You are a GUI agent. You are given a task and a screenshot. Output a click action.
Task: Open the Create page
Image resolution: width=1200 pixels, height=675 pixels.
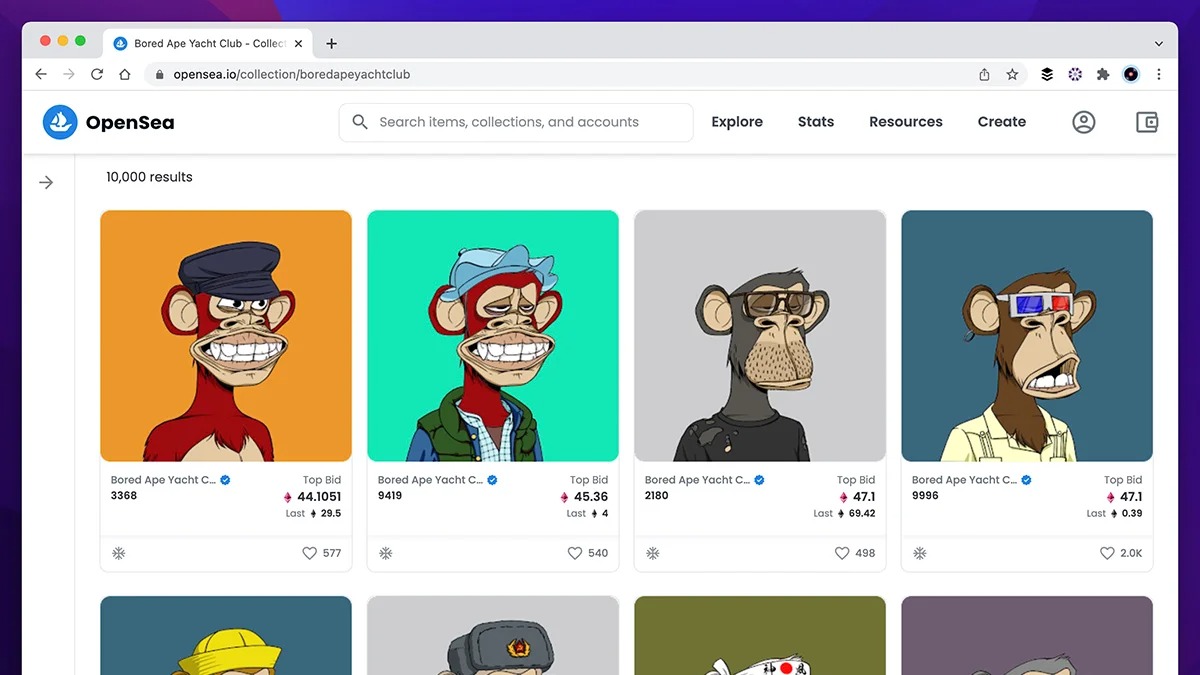tap(1002, 122)
